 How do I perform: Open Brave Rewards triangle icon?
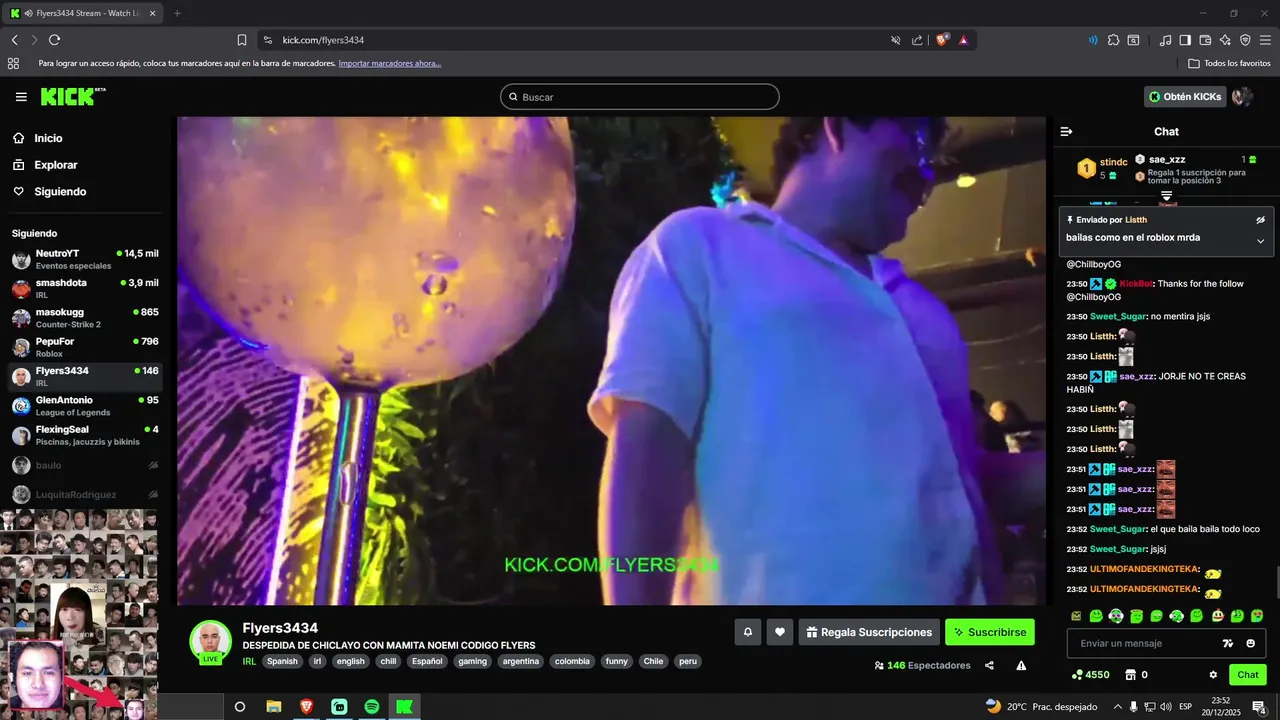(963, 40)
